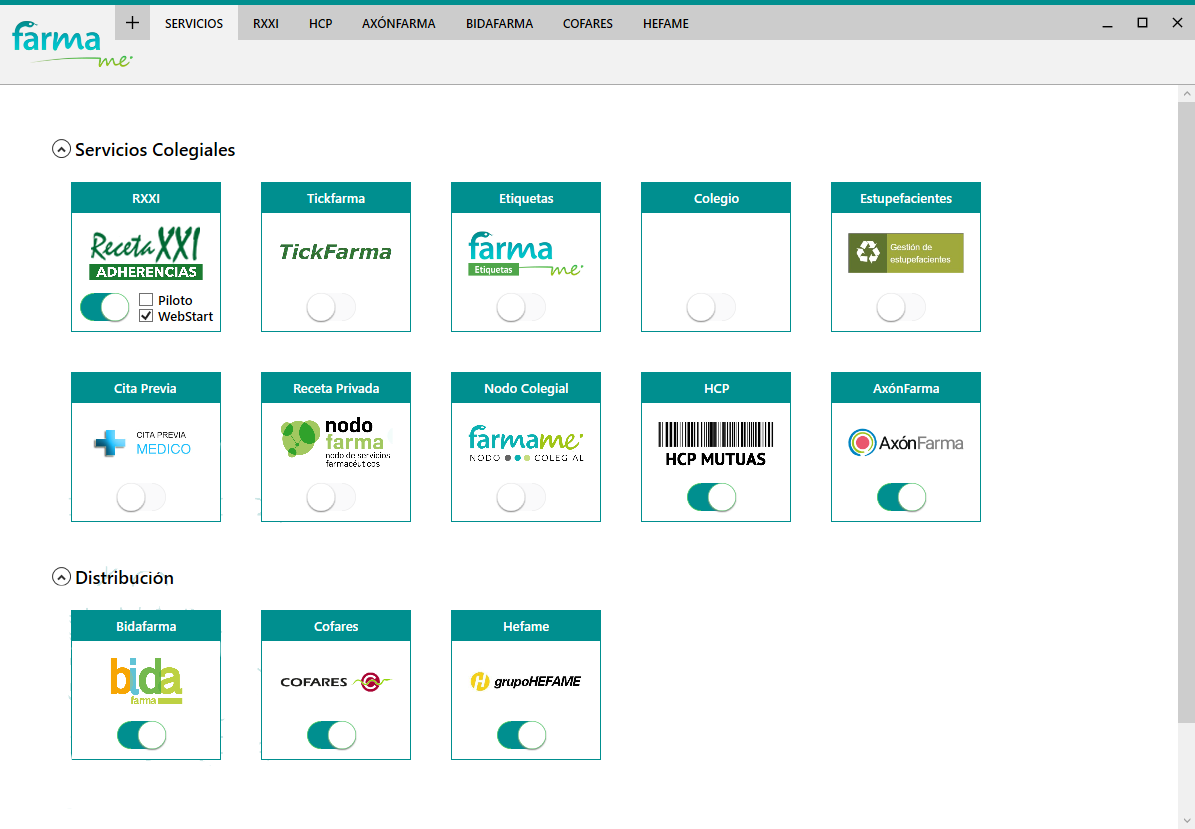
Task: Switch to the AXÓNFARMA tab
Action: click(399, 24)
